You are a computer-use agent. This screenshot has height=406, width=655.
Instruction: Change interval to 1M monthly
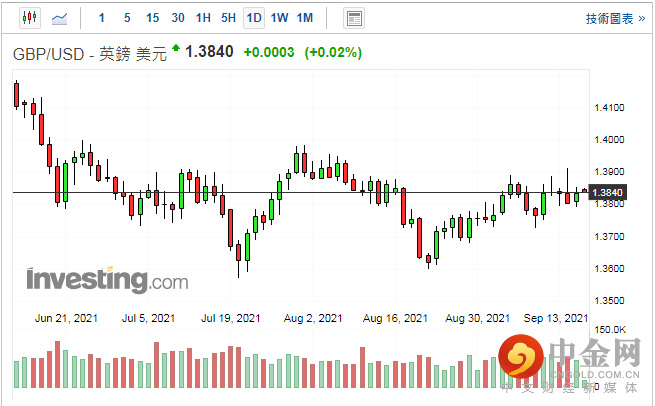coord(305,18)
